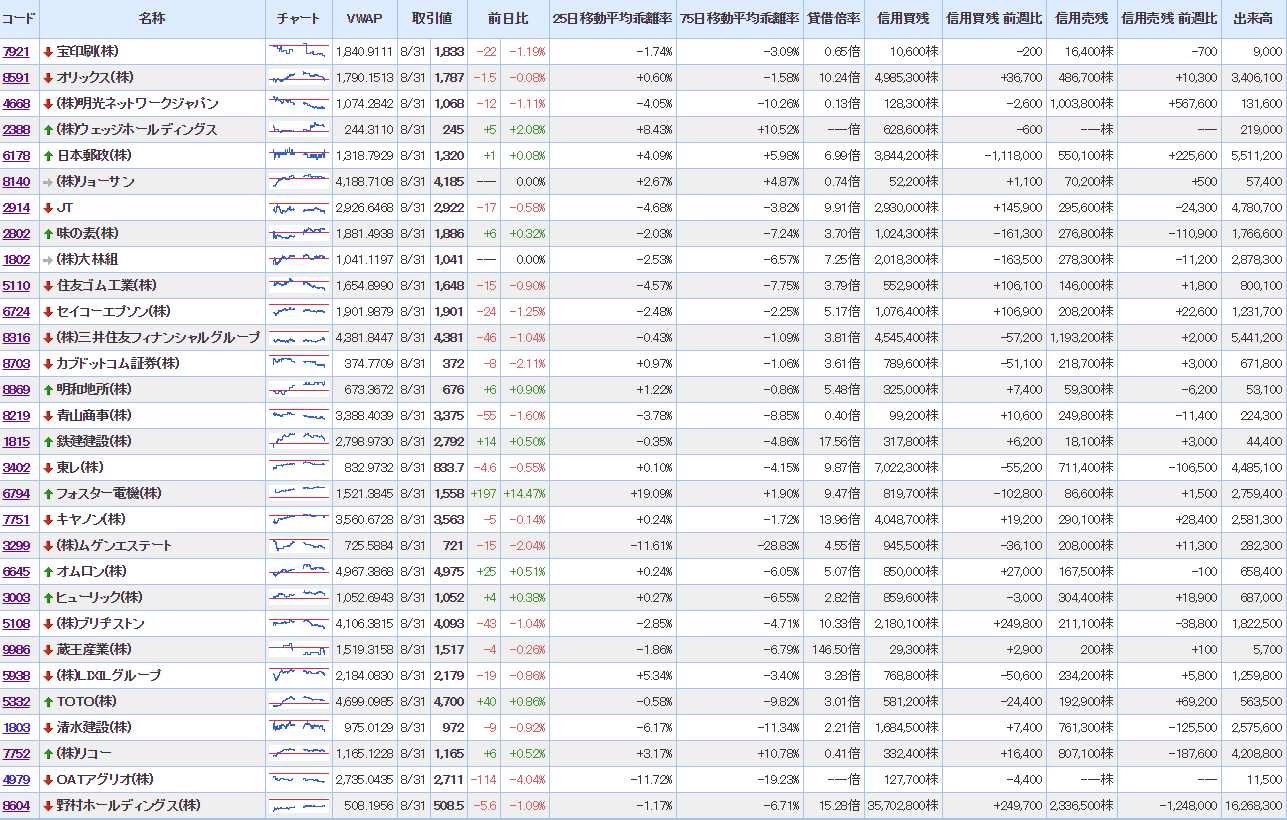Open stock code 7921 link
Viewport: 1287px width, 820px height.
16,52
